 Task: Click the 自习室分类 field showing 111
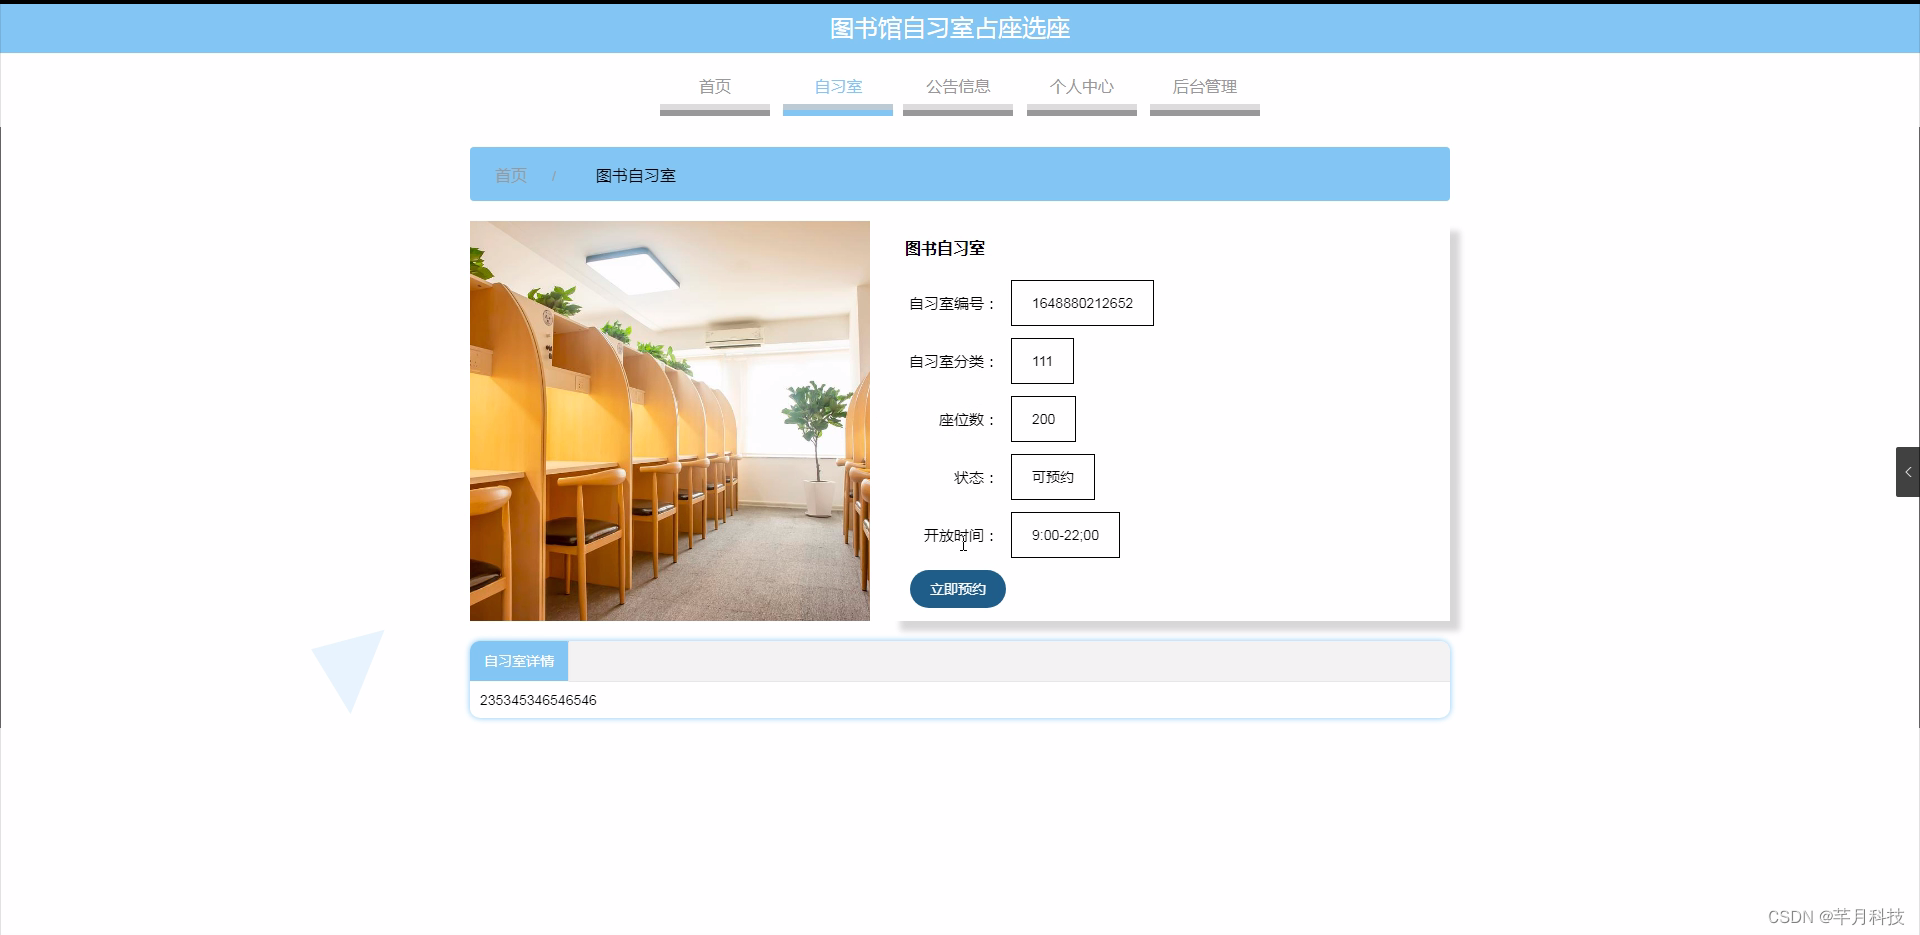1042,361
